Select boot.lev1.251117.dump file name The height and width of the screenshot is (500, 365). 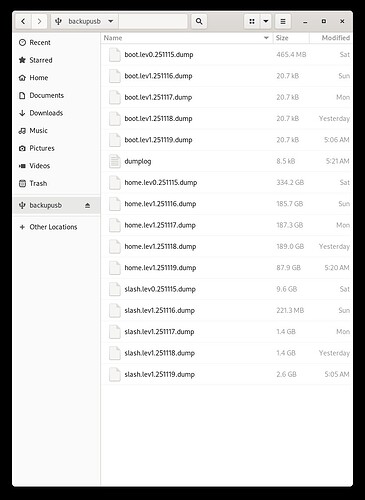158,97
